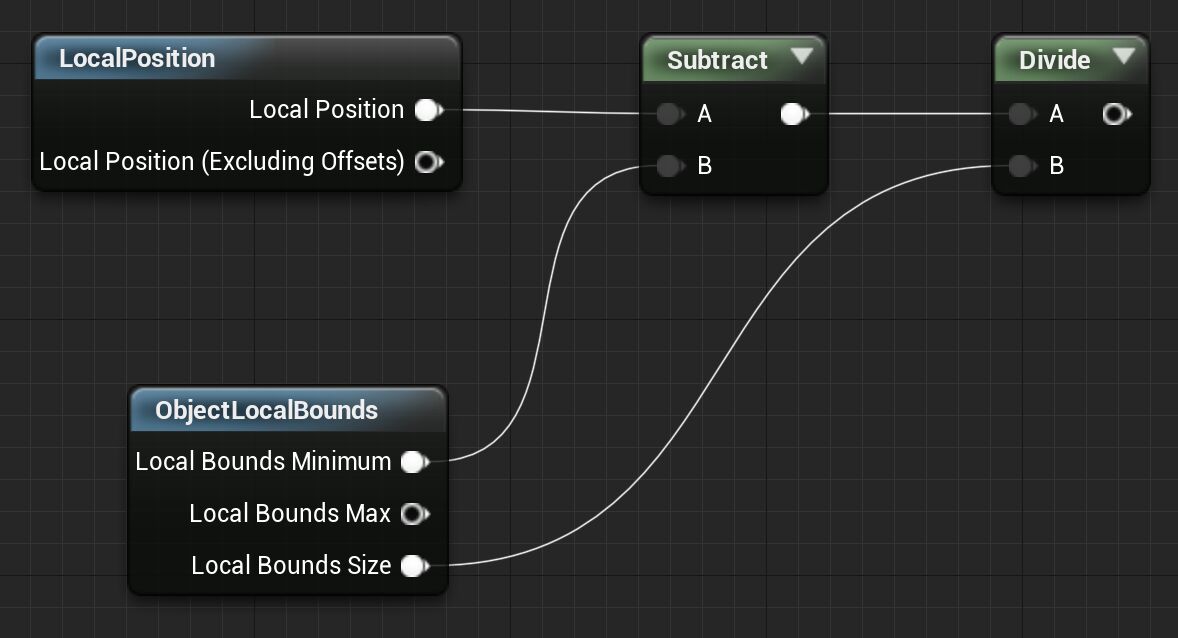Click the Local Bounds Size output pin

click(413, 565)
